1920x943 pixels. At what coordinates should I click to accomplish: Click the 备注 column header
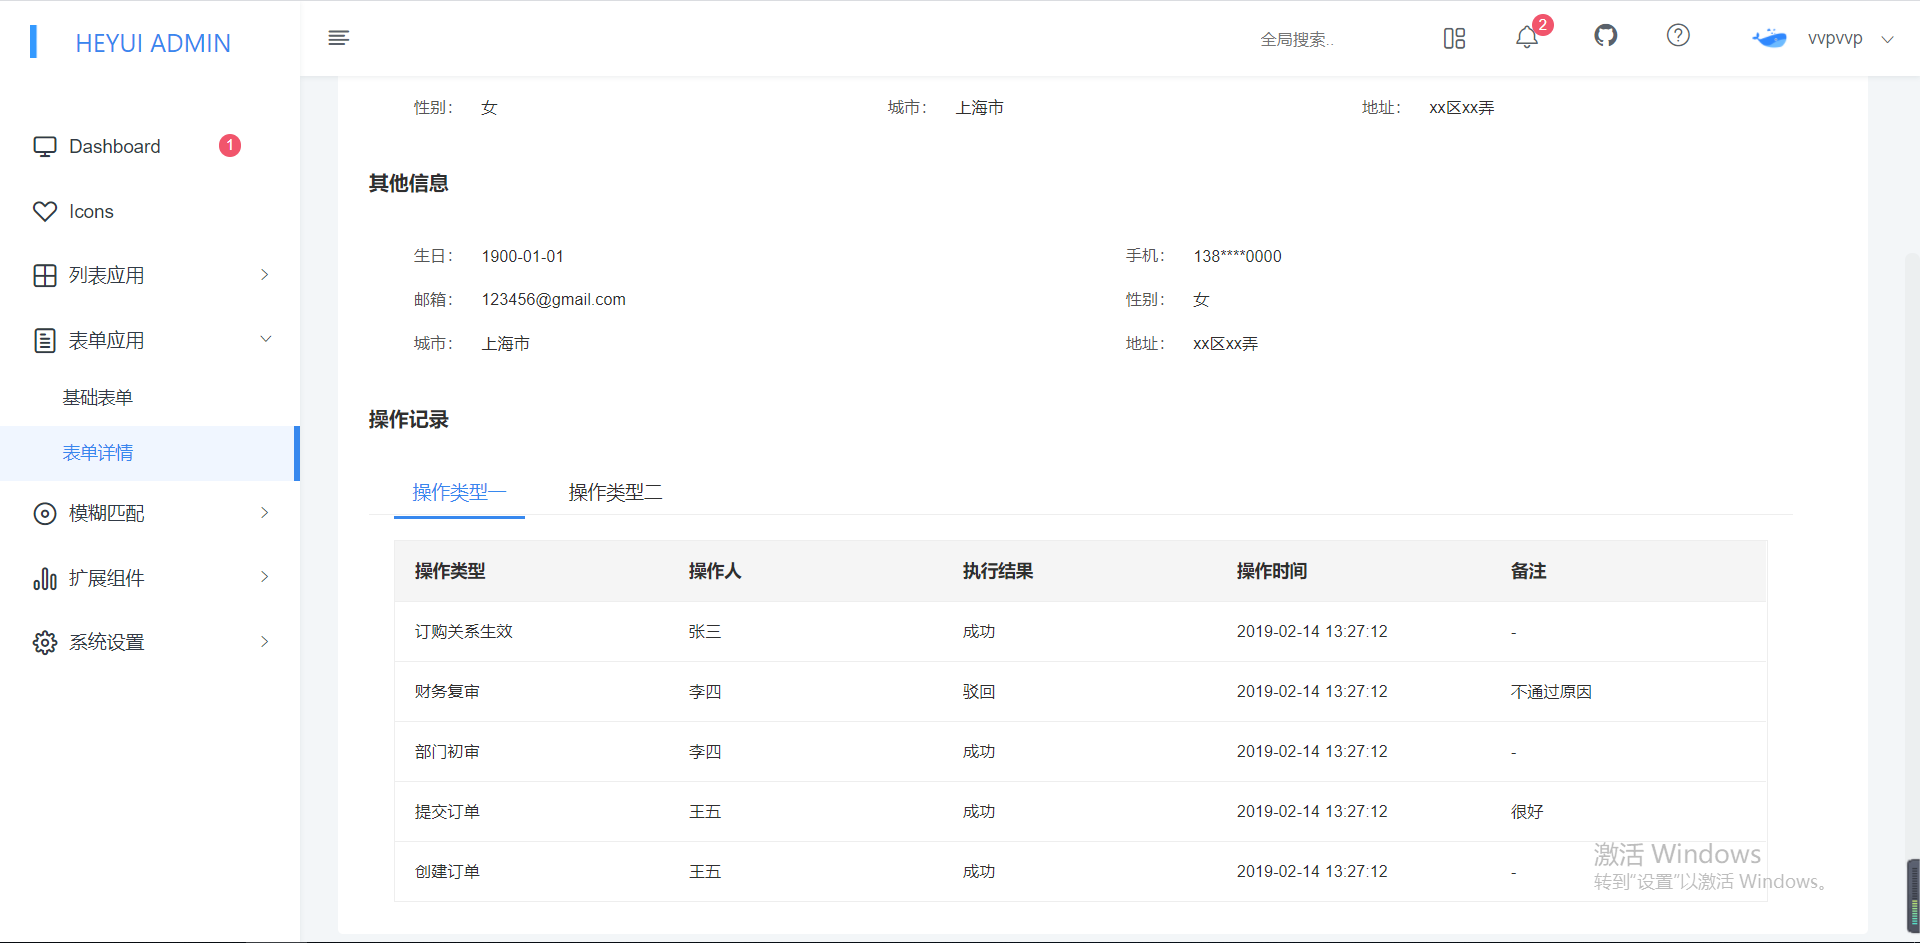click(1529, 571)
